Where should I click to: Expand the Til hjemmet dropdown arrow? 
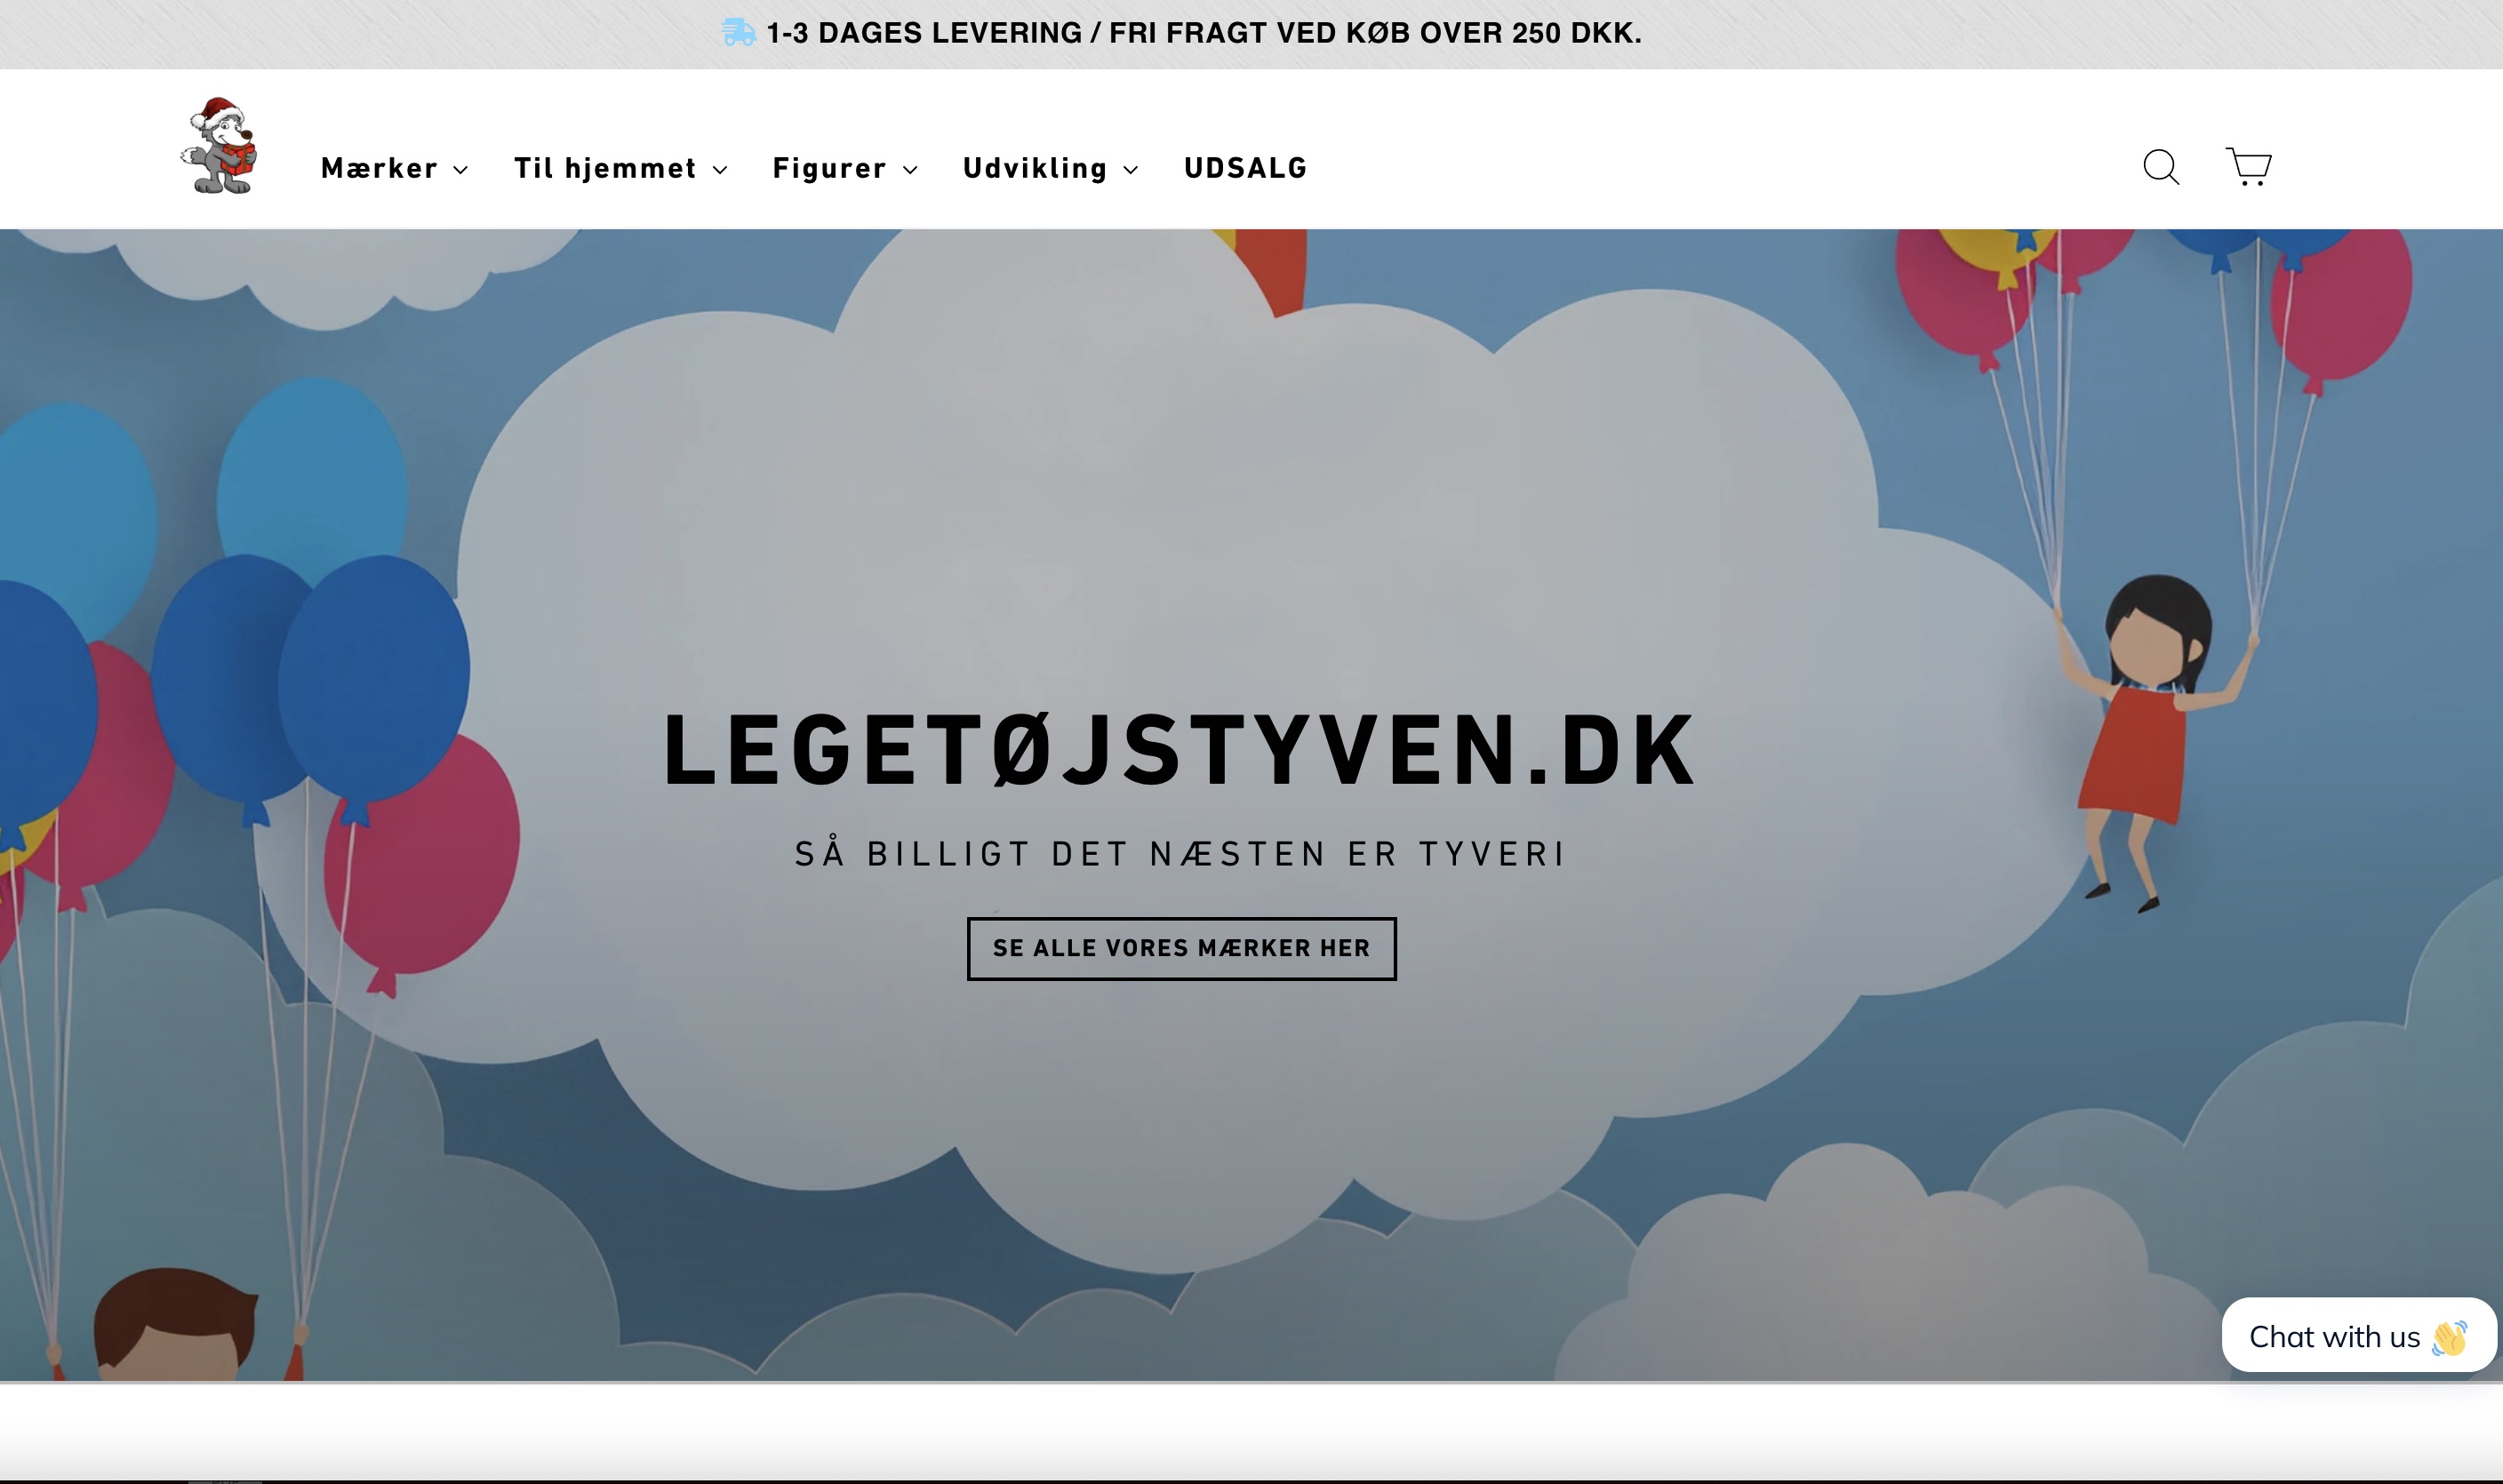[x=720, y=170]
